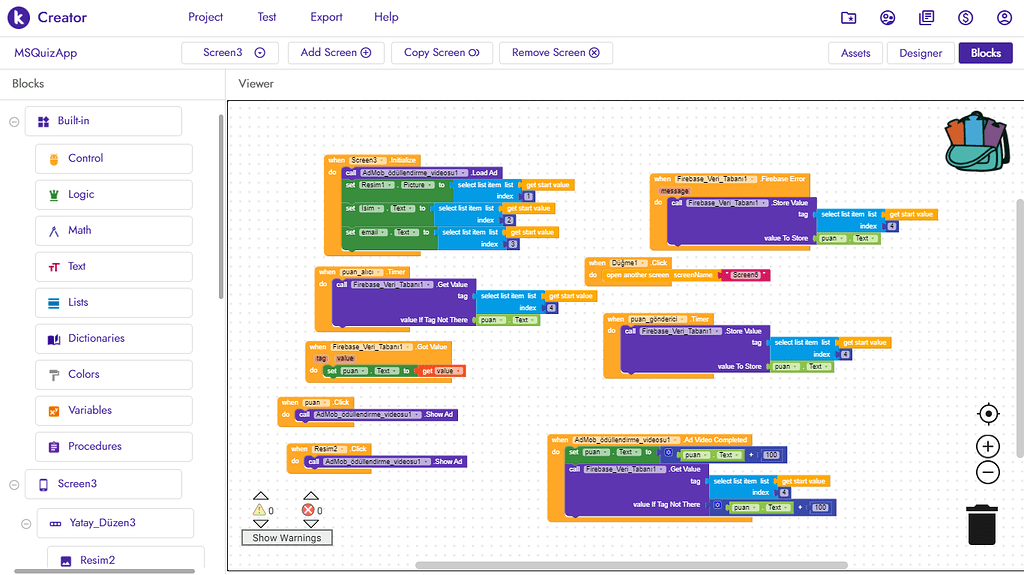Switch to the Designer view

pyautogui.click(x=920, y=53)
